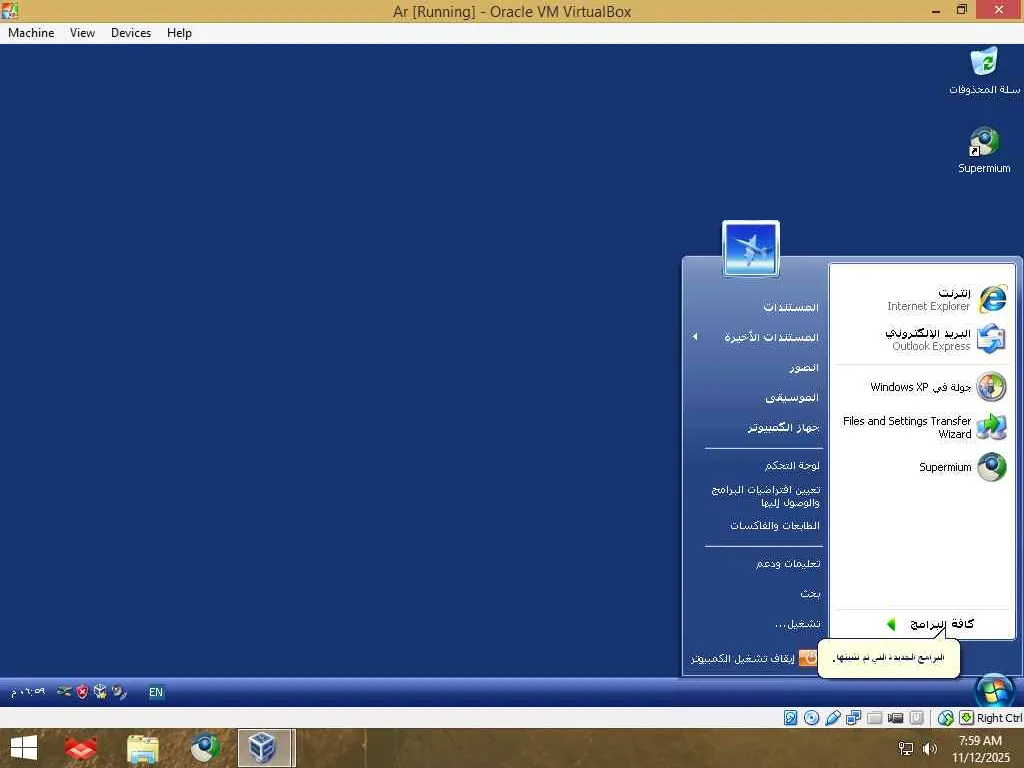
Task: Open the Devices menu
Action: coord(131,33)
